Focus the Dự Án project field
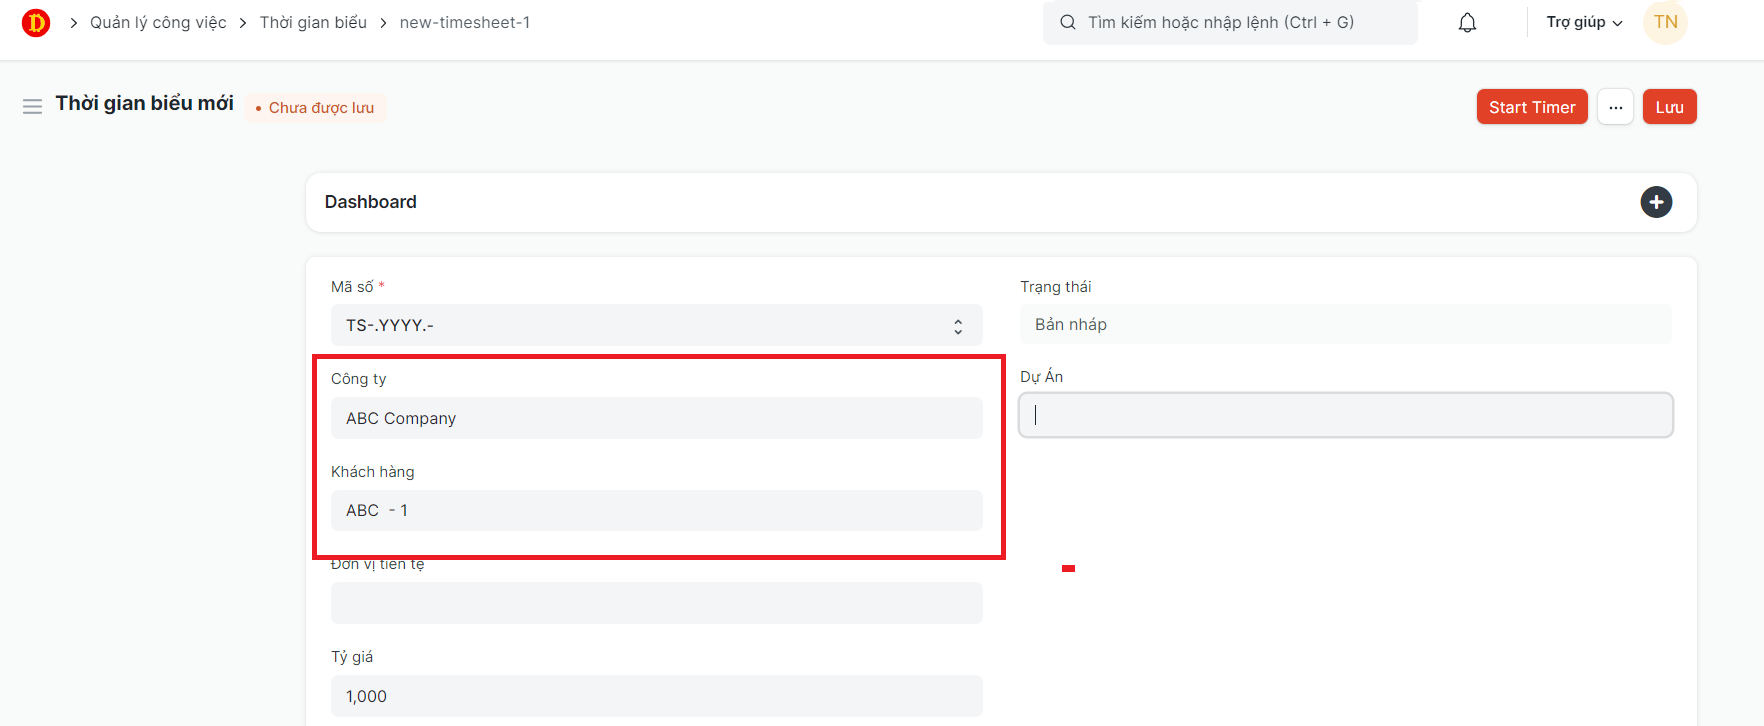Screen dimensions: 1764x726 [1345, 415]
